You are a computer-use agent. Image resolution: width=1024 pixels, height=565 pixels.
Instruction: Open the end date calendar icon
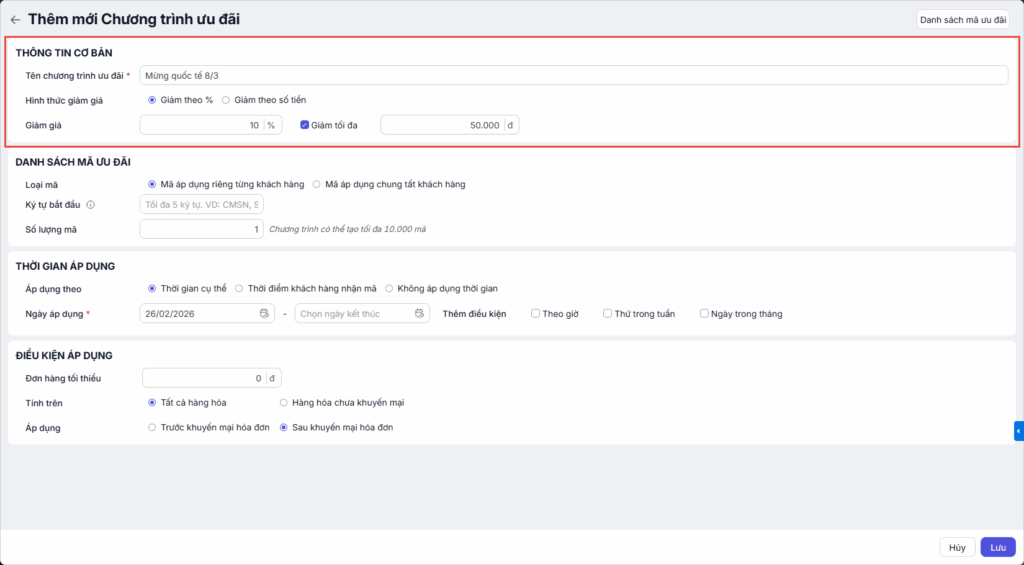point(420,314)
